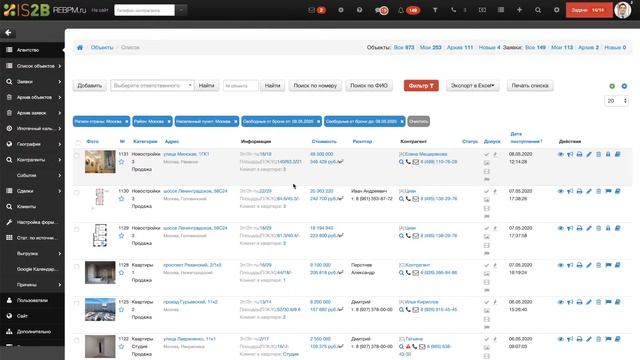Toggle favorite star for object 1122
The width and height of the screenshot is (640, 360).
pos(121,347)
